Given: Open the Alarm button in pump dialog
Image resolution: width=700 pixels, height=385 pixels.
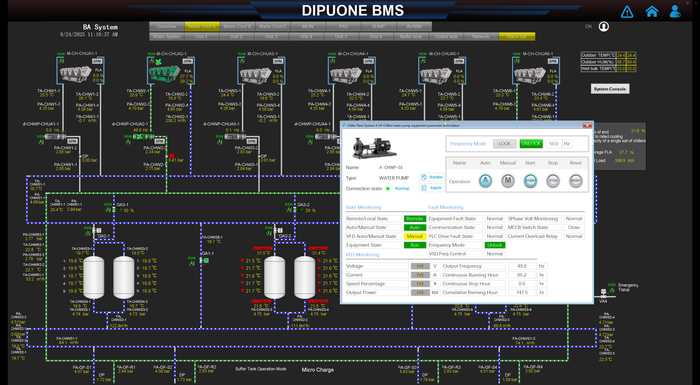Looking at the screenshot, I should [432, 188].
